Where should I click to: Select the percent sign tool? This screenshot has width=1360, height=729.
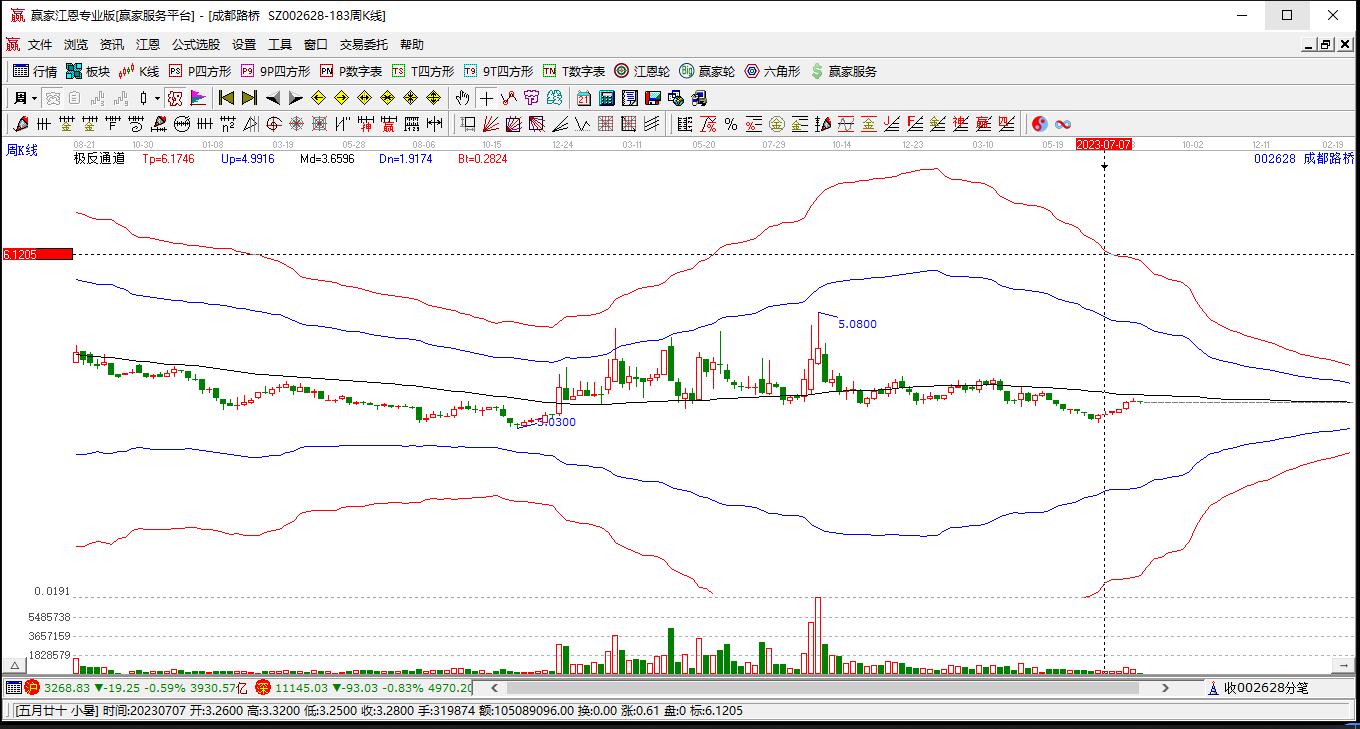pos(731,124)
